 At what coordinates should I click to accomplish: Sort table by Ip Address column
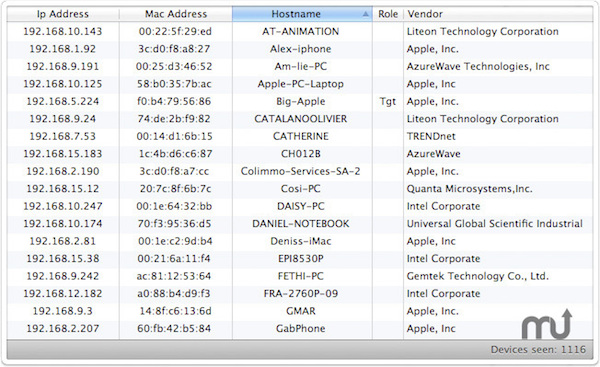[x=63, y=14]
